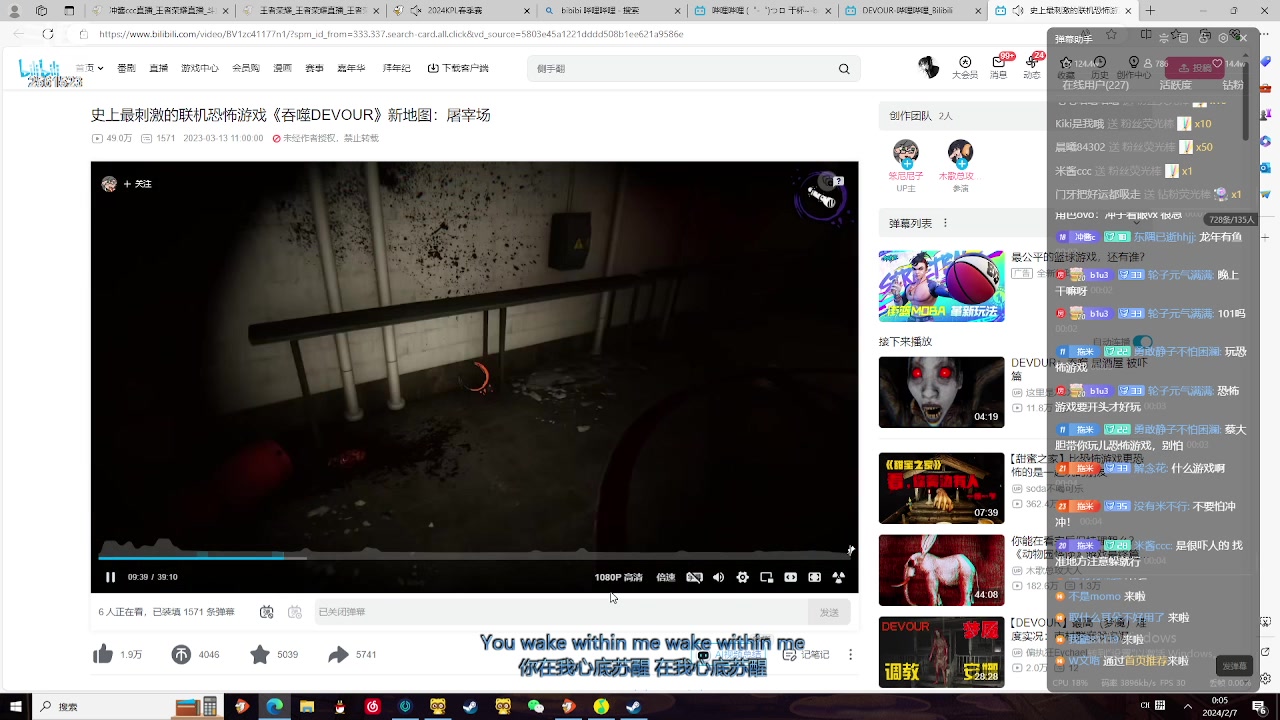Switch to 活跃度 tab in overlay
Image resolution: width=1280 pixels, height=720 pixels.
[x=1175, y=85]
